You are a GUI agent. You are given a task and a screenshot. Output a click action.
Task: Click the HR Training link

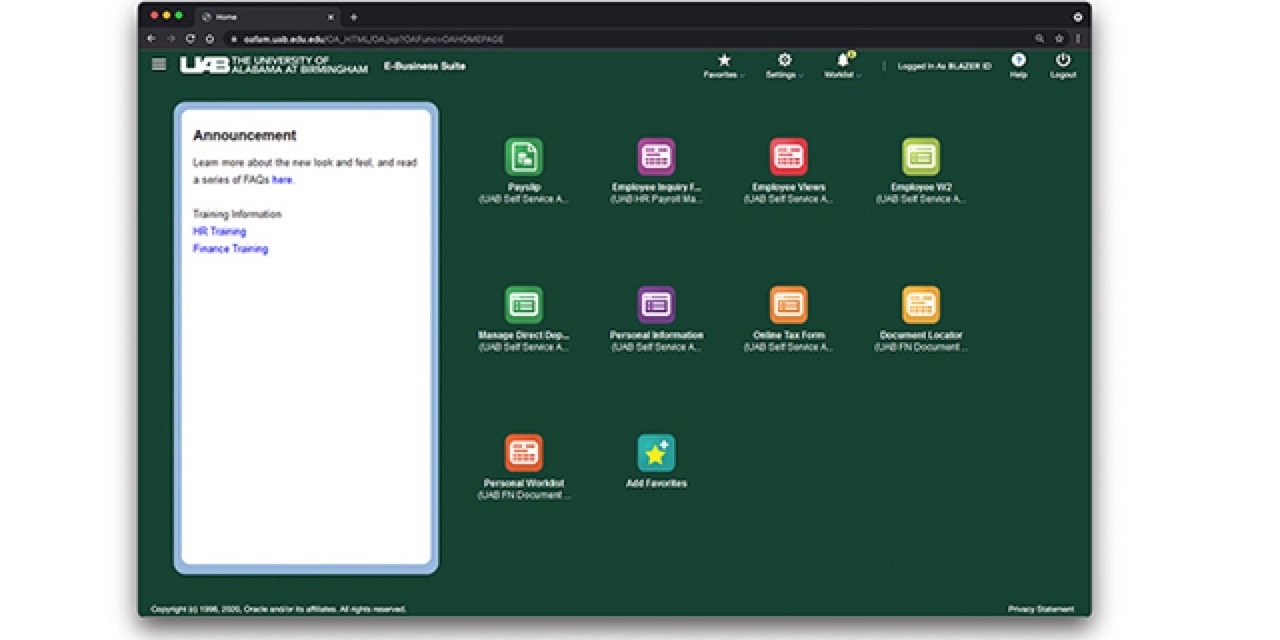(219, 232)
